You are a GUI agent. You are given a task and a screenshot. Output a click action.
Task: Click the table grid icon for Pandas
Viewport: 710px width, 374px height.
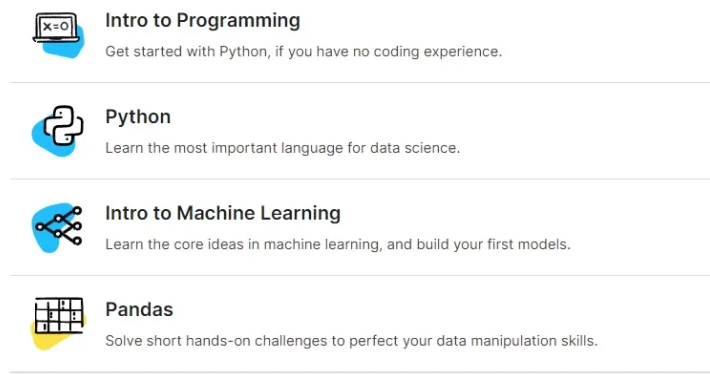point(59,315)
